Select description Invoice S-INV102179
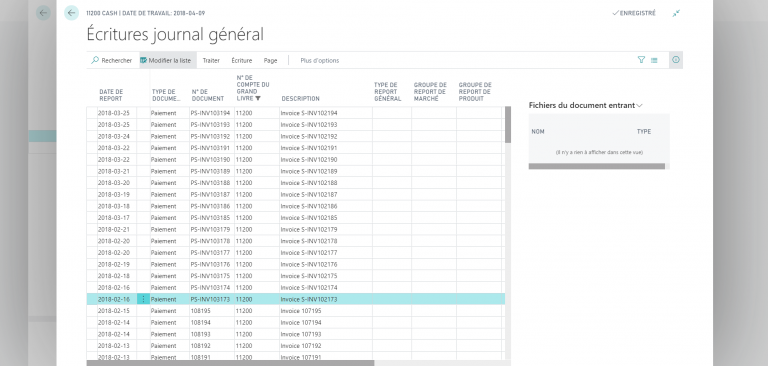 point(326,229)
